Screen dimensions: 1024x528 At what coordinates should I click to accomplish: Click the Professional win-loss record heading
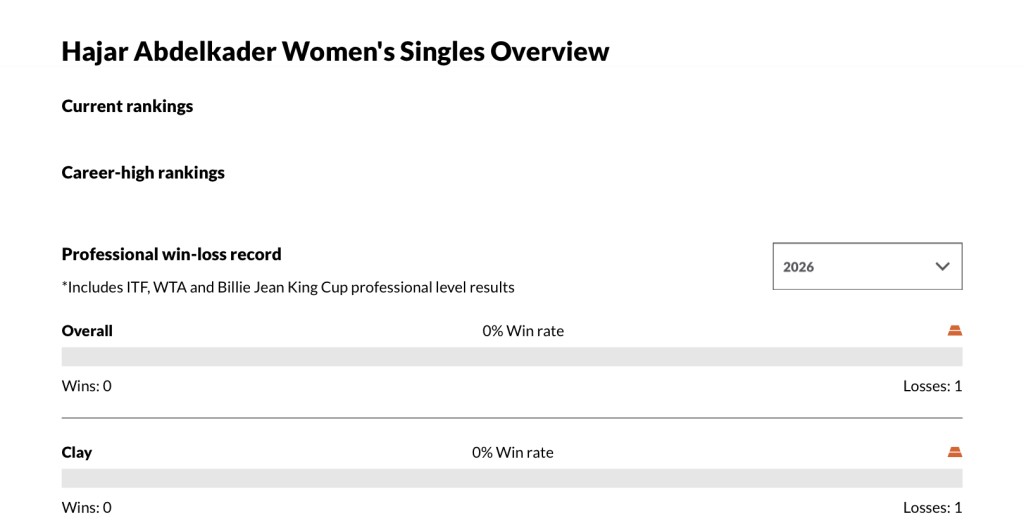pos(171,254)
